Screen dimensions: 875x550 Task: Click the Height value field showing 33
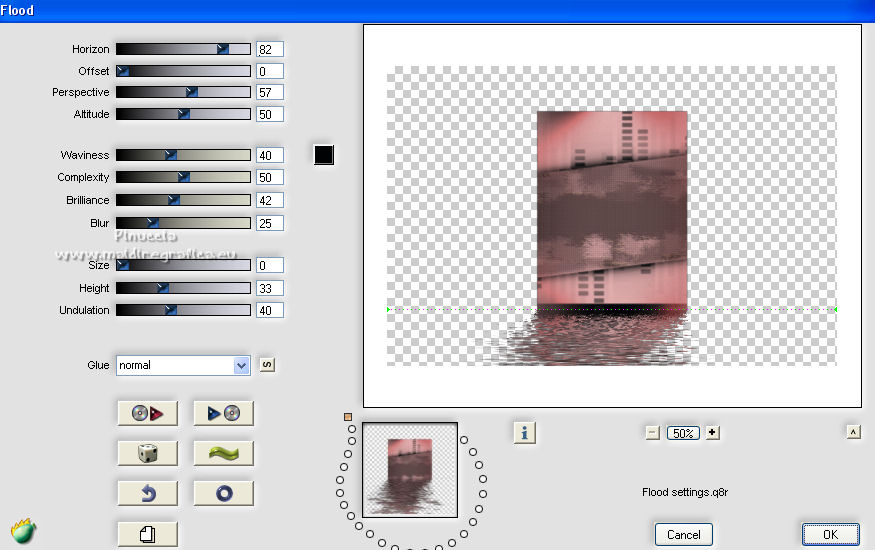(270, 288)
